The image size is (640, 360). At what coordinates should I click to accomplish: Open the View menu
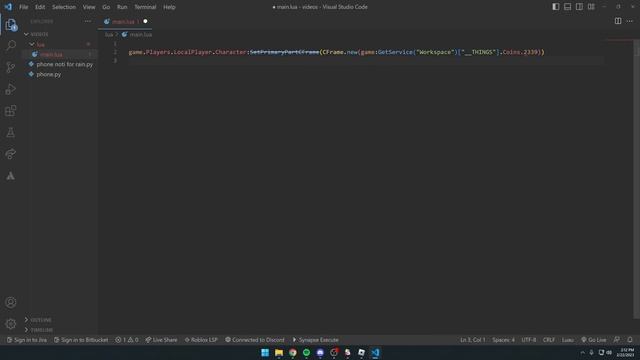tap(89, 7)
